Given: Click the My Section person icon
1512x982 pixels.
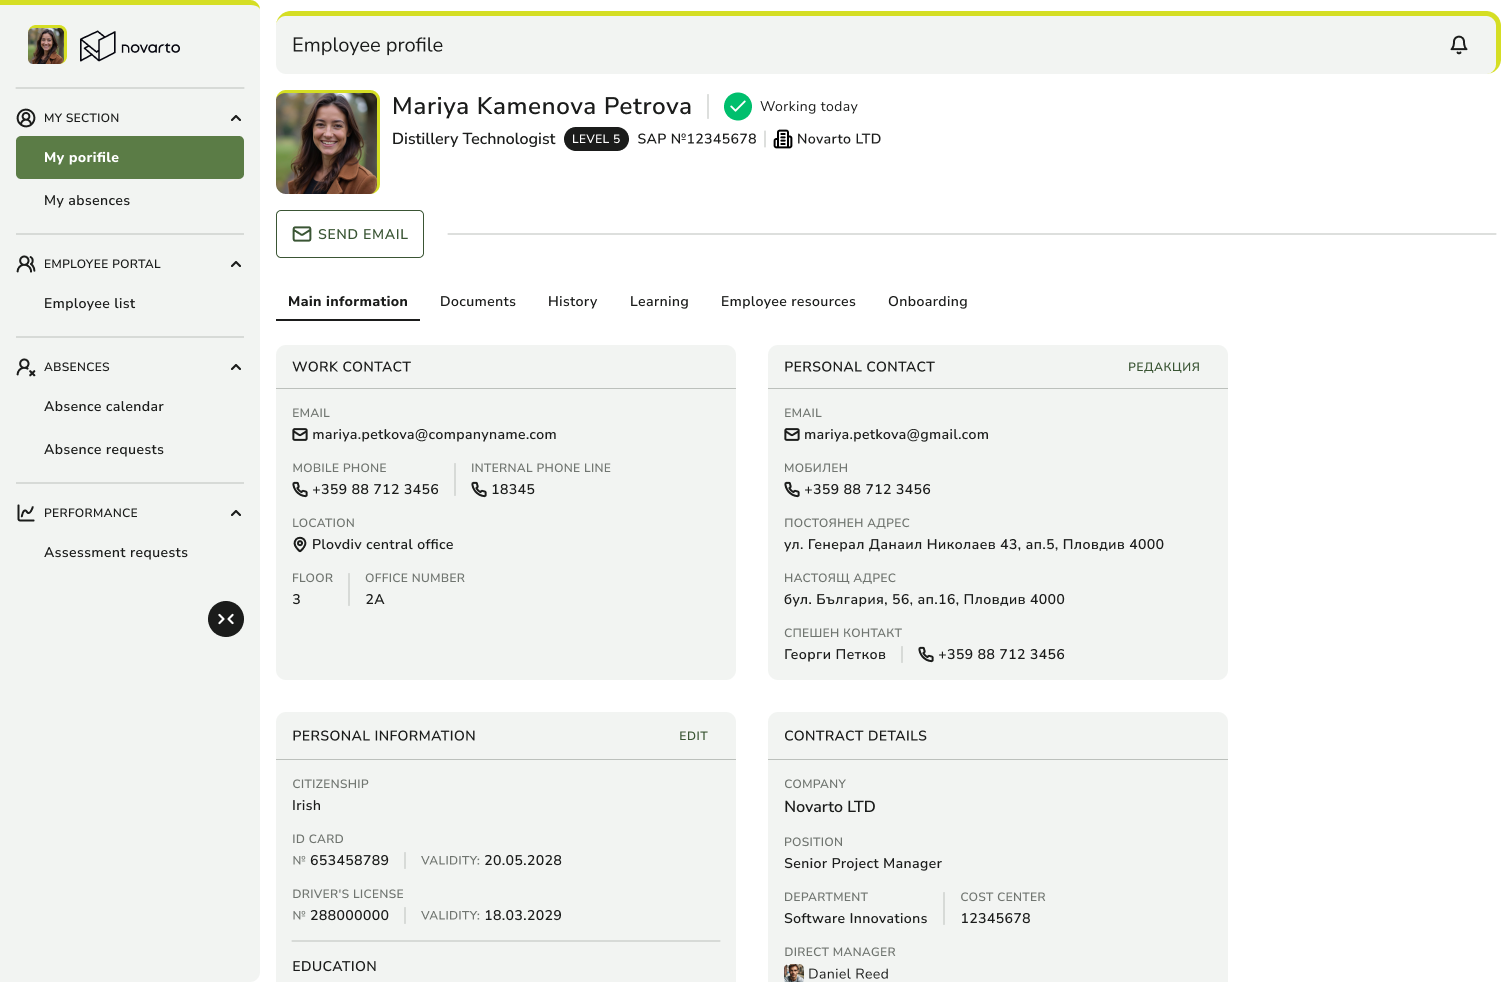Looking at the screenshot, I should pyautogui.click(x=26, y=118).
